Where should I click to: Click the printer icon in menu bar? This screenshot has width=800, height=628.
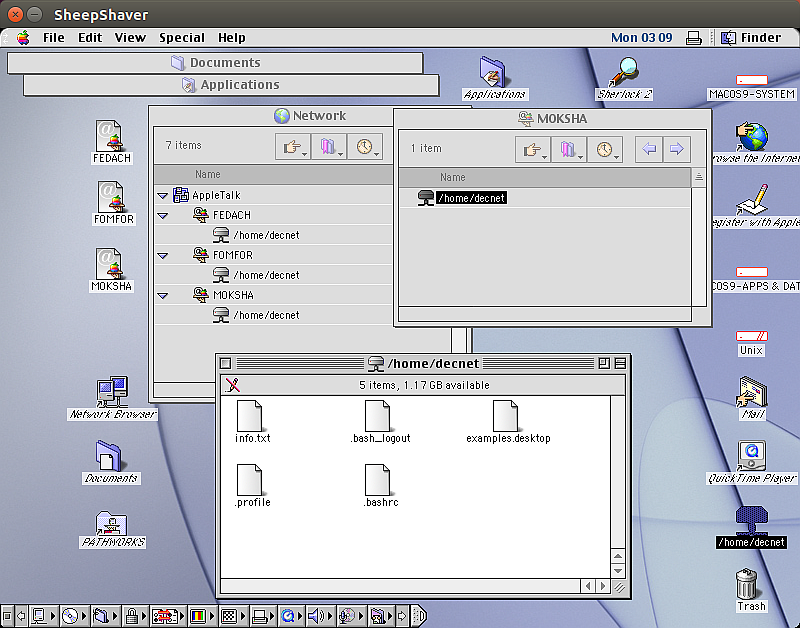(693, 38)
